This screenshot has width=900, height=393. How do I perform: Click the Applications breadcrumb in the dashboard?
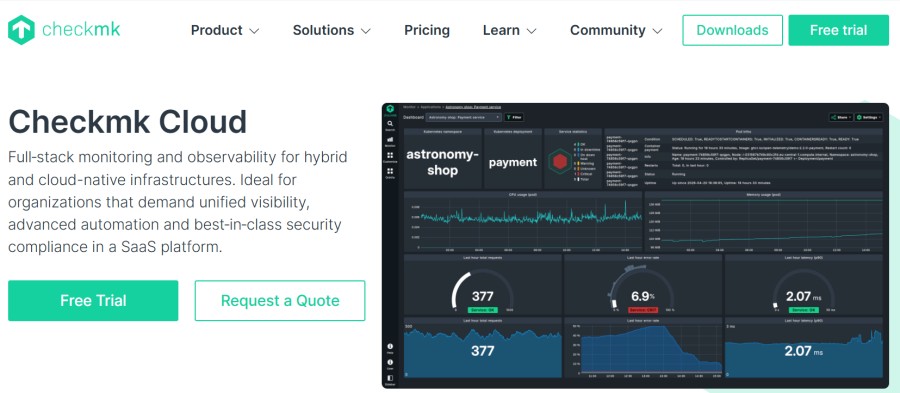tap(430, 107)
